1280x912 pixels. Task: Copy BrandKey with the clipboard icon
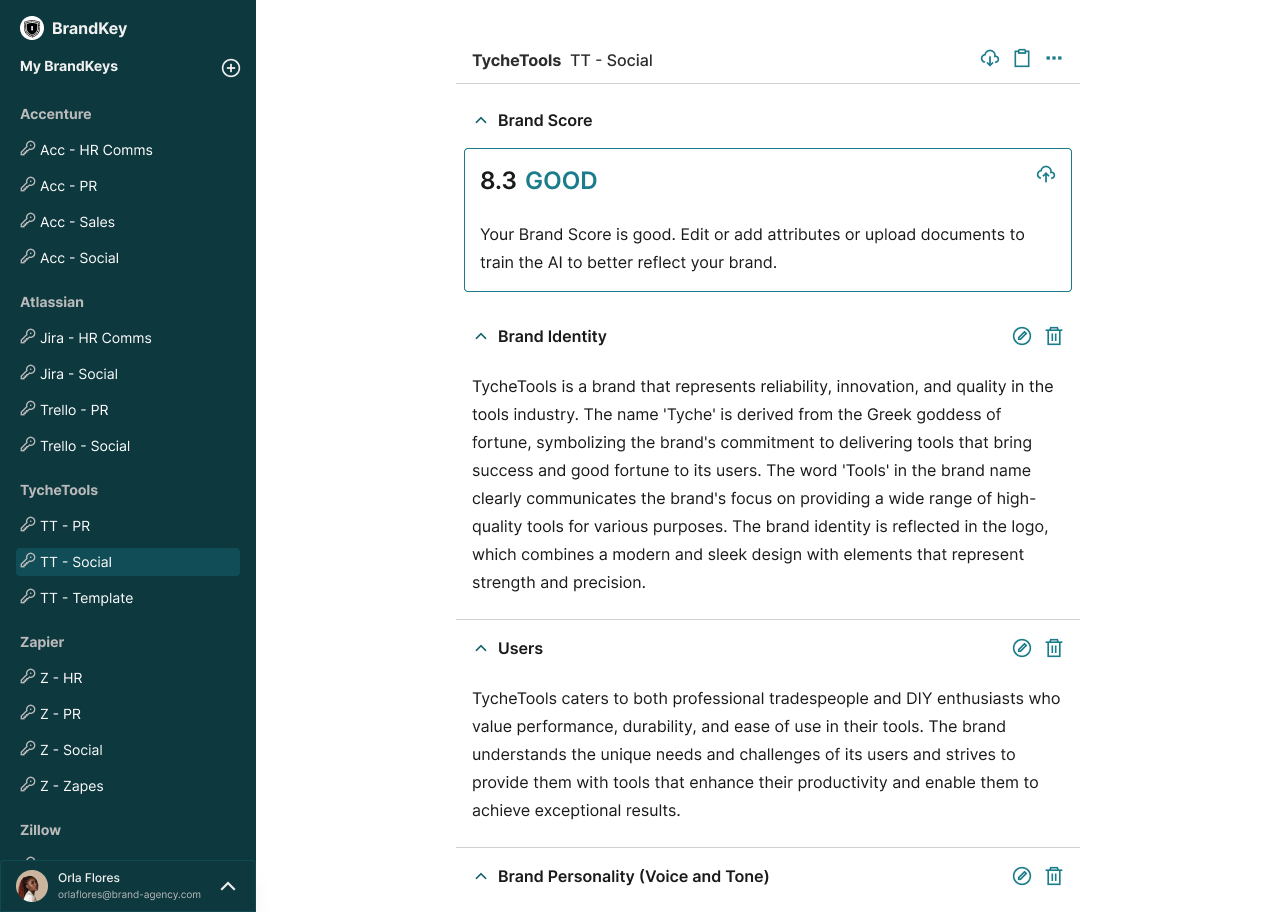tap(1022, 58)
